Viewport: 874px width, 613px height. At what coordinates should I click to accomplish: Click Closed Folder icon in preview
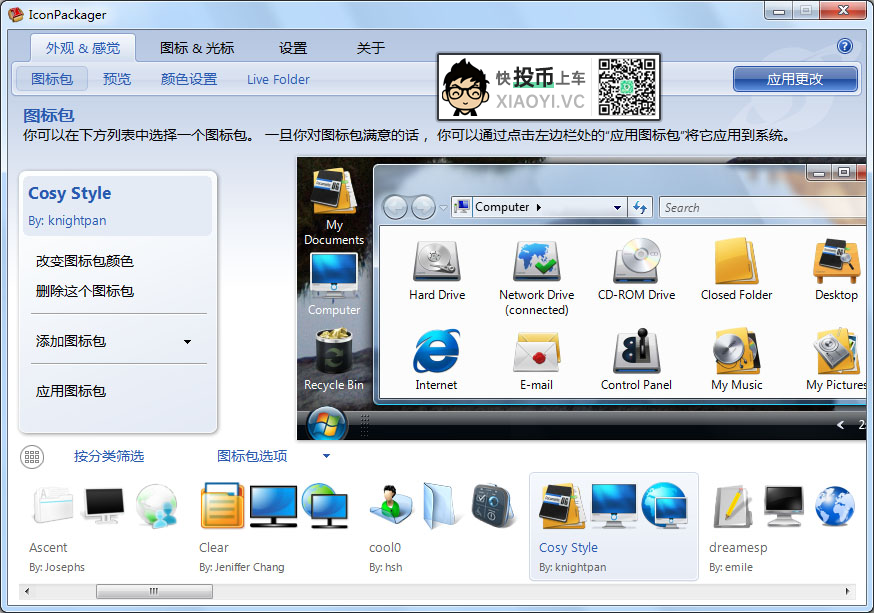click(736, 261)
